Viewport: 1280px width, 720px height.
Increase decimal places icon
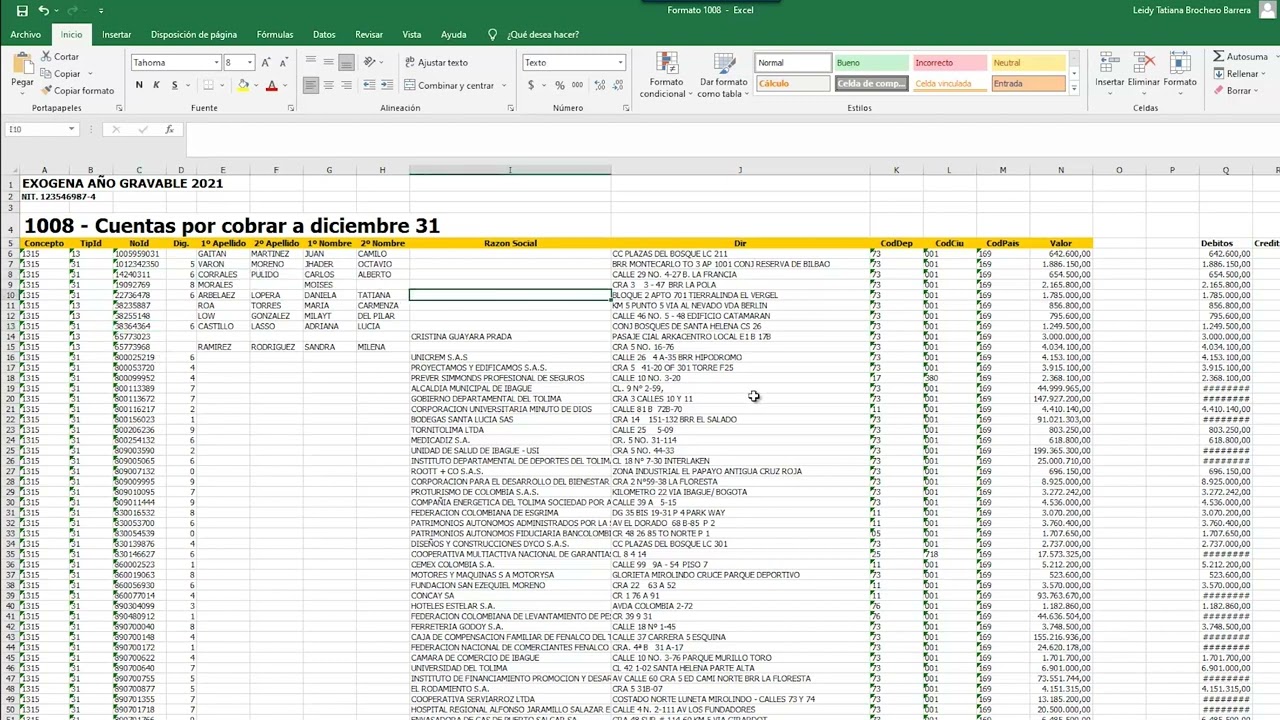pyautogui.click(x=600, y=86)
